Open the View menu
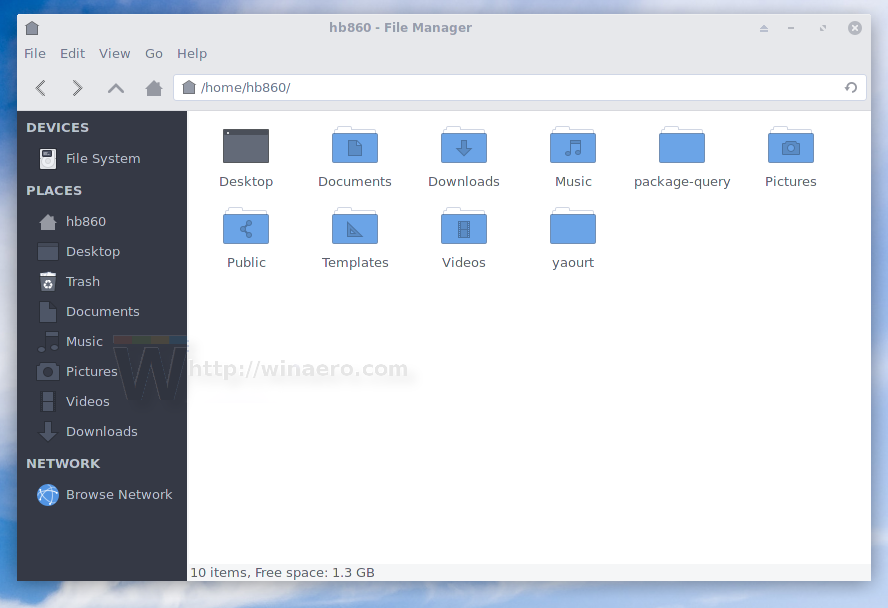The height and width of the screenshot is (608, 888). click(x=114, y=53)
